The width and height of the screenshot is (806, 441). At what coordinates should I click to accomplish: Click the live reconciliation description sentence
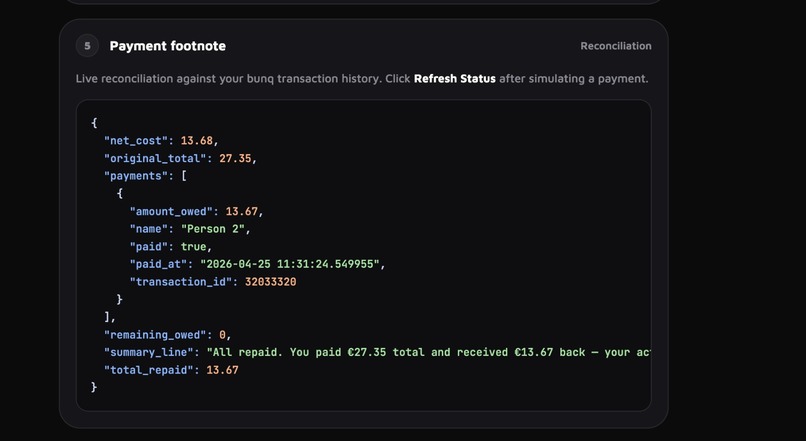pyautogui.click(x=362, y=79)
